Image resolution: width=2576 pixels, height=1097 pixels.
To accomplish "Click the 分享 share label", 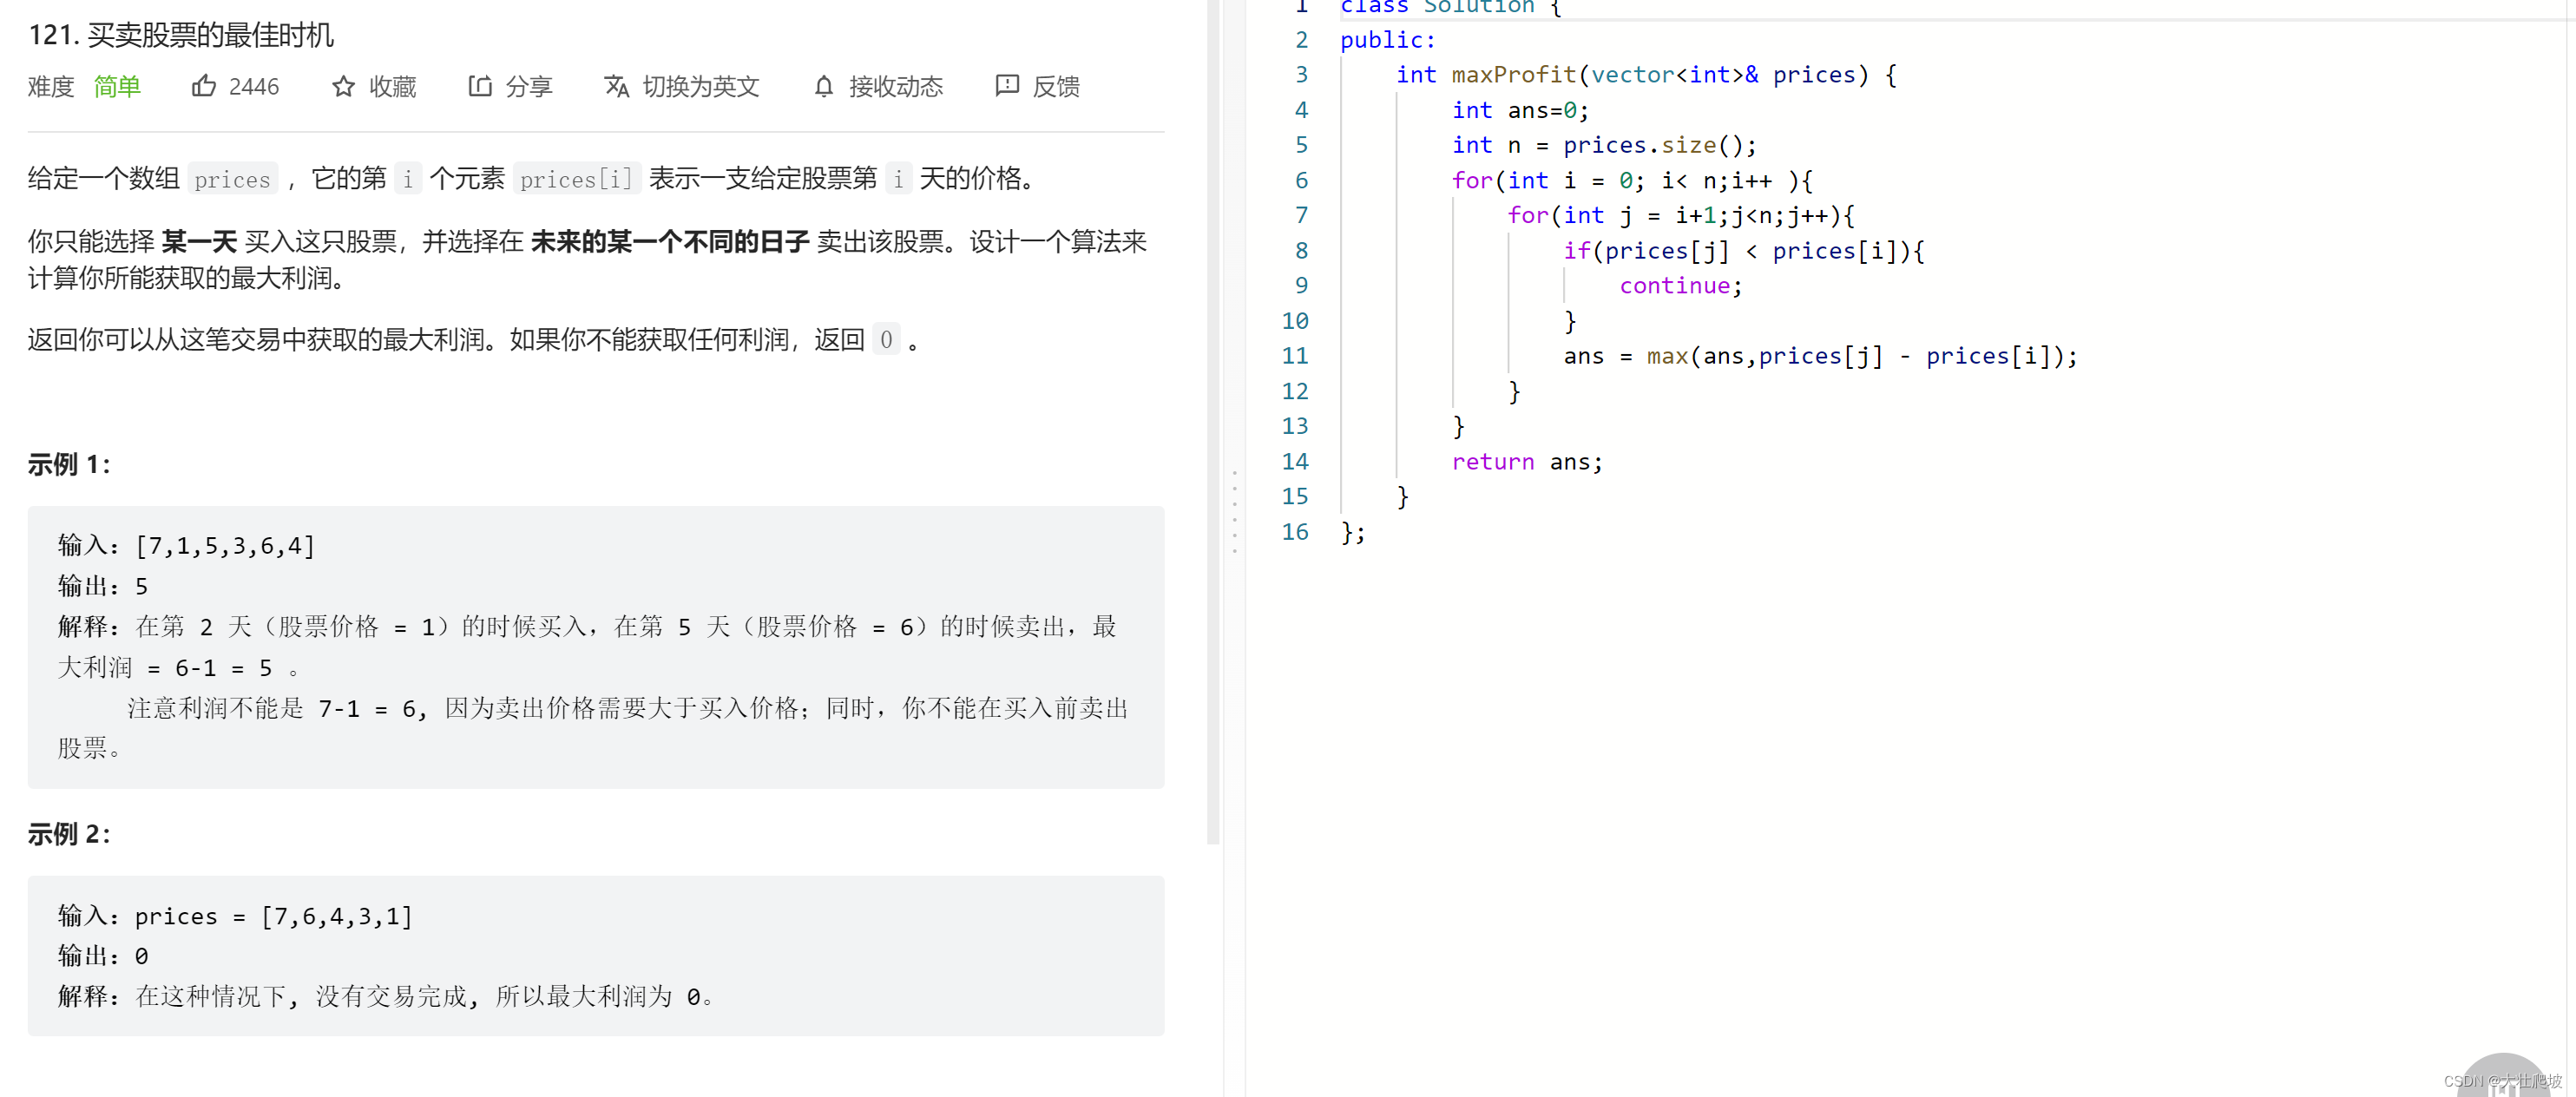I will coord(529,87).
